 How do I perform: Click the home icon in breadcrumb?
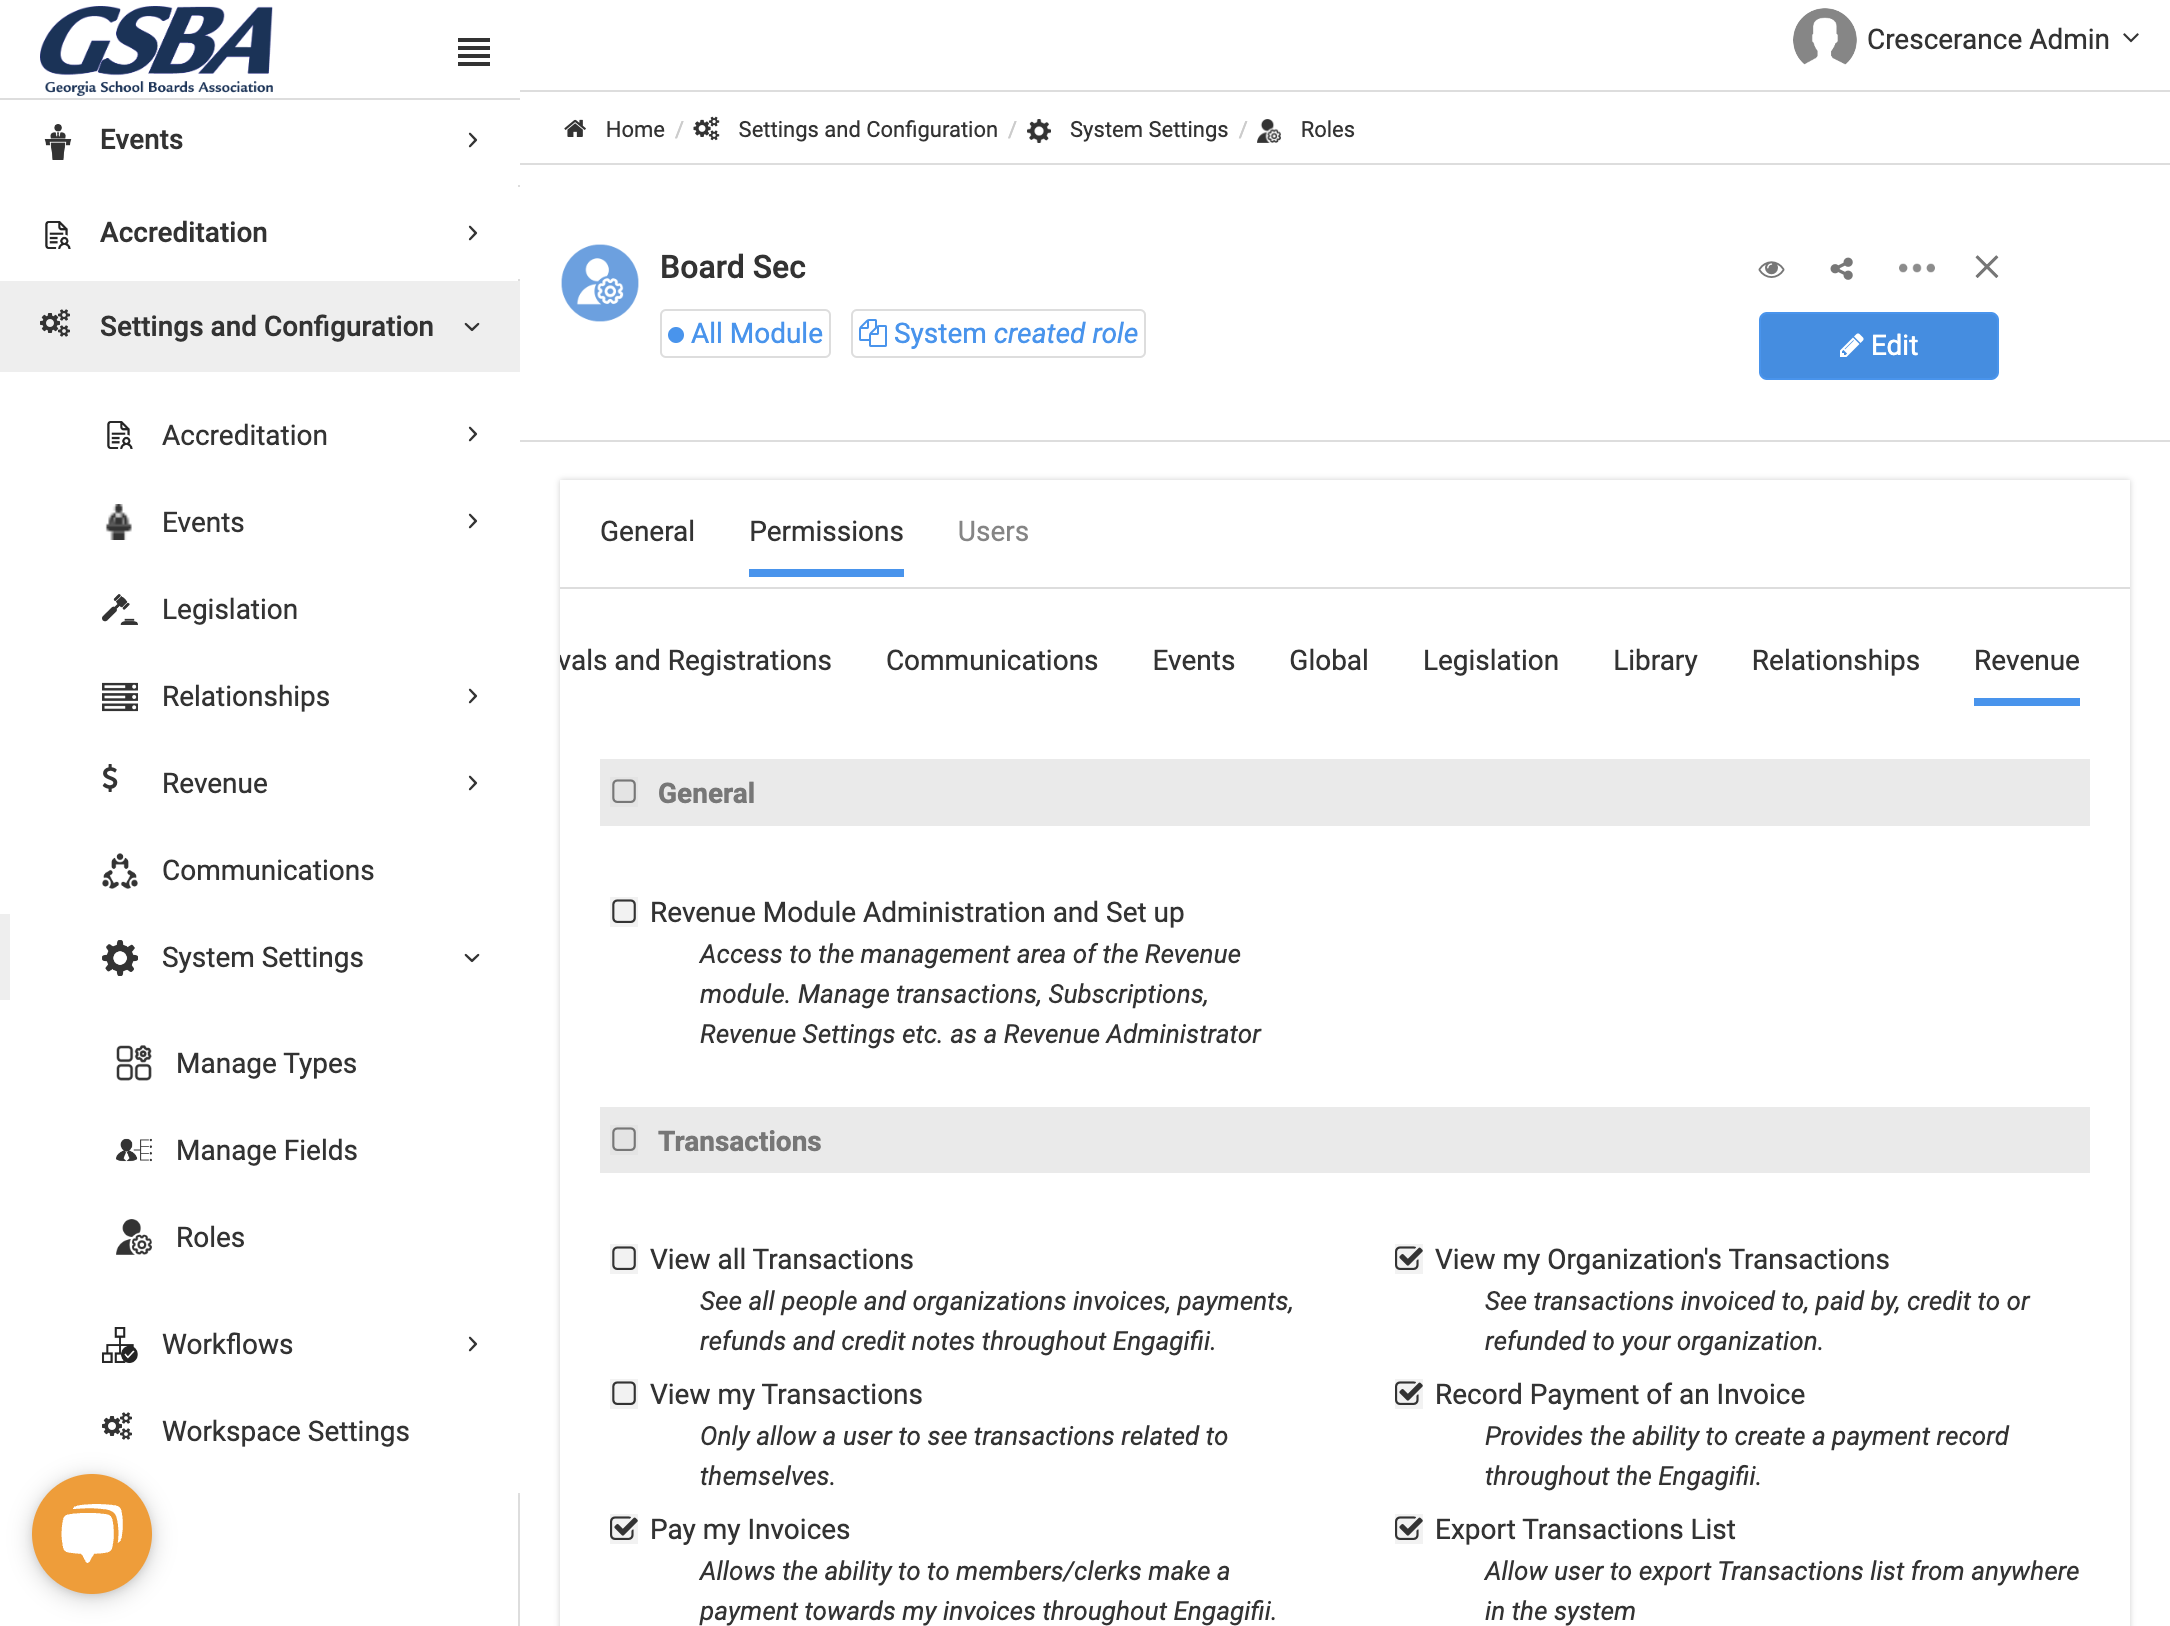point(575,129)
